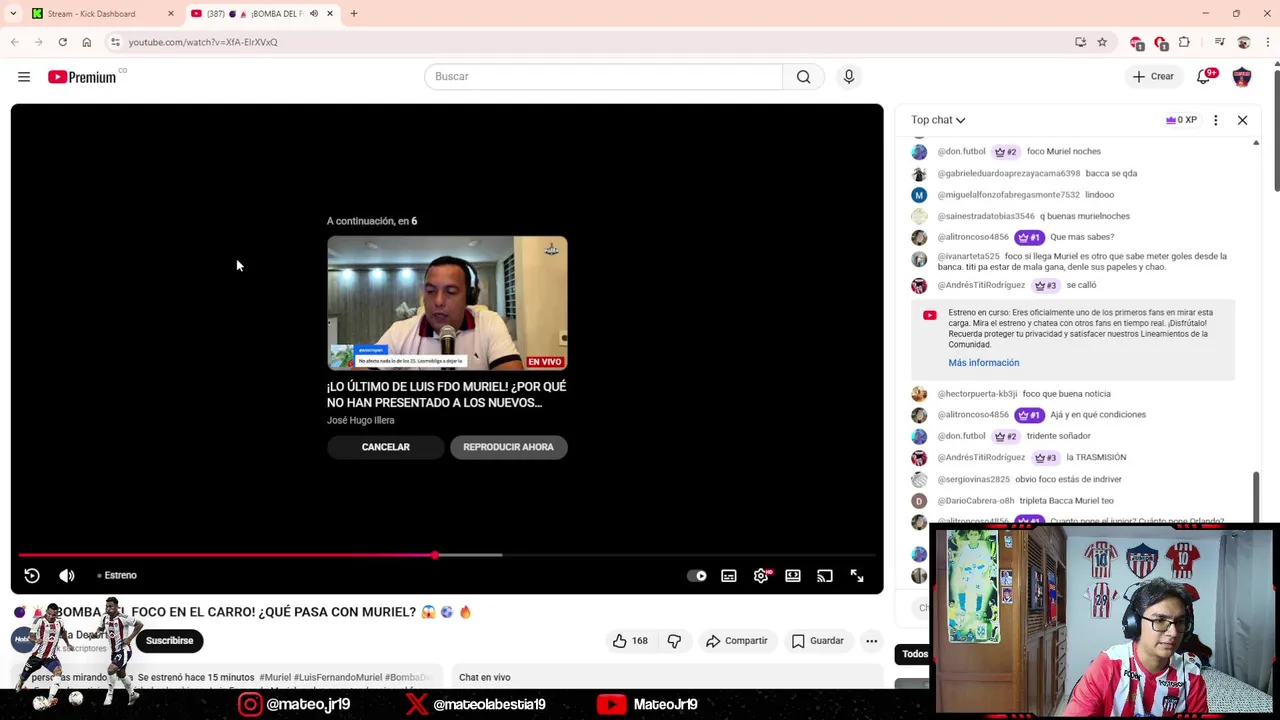Expand the Top chat dropdown
Screen dimensions: 1280x720
[x=938, y=120]
